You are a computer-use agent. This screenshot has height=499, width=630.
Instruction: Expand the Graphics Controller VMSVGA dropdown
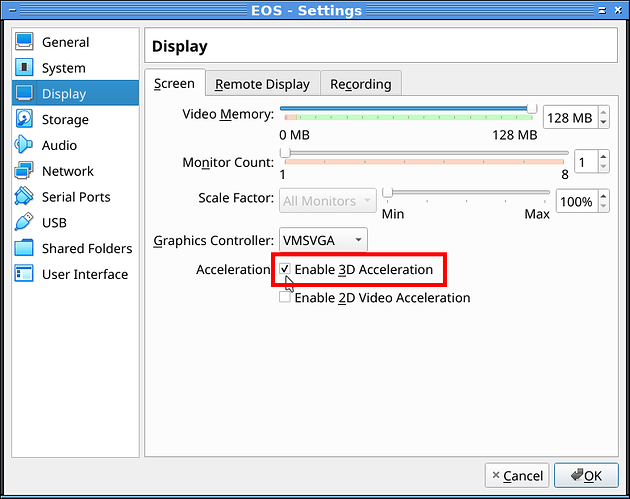(322, 240)
